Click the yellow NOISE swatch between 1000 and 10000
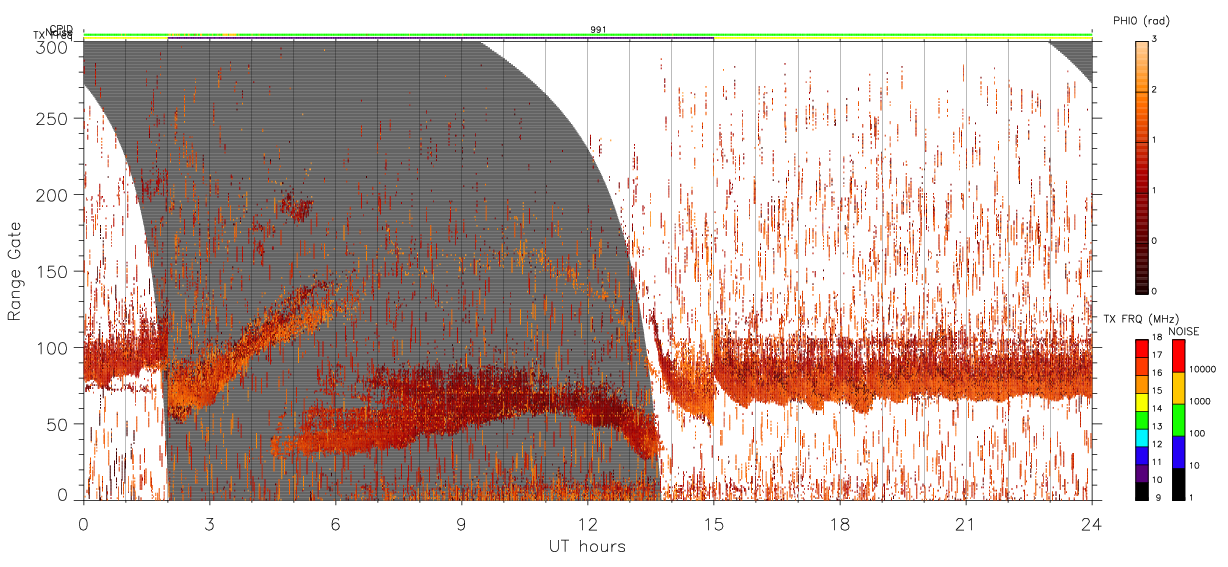This screenshot has height=567, width=1228. (1178, 388)
